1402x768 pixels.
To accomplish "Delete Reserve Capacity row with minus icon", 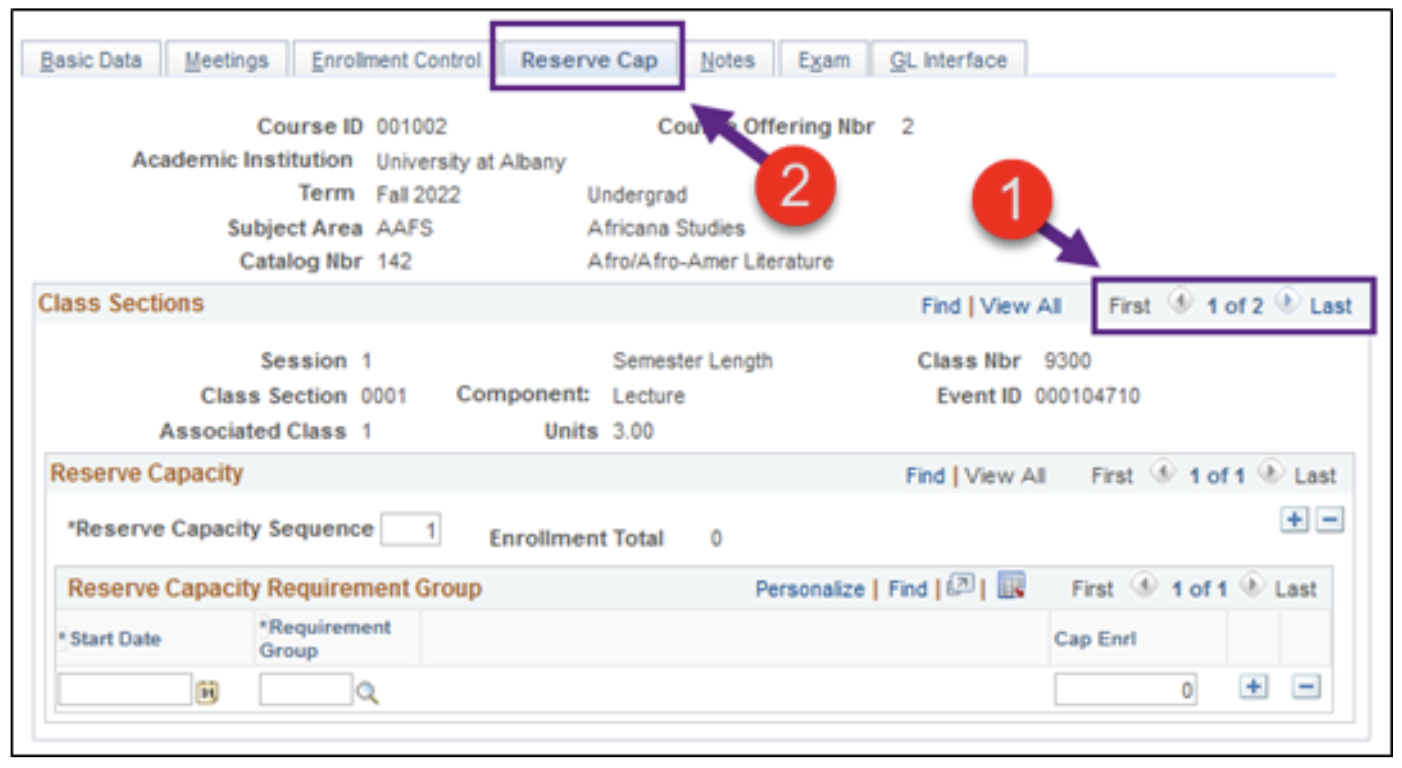I will point(1329,520).
